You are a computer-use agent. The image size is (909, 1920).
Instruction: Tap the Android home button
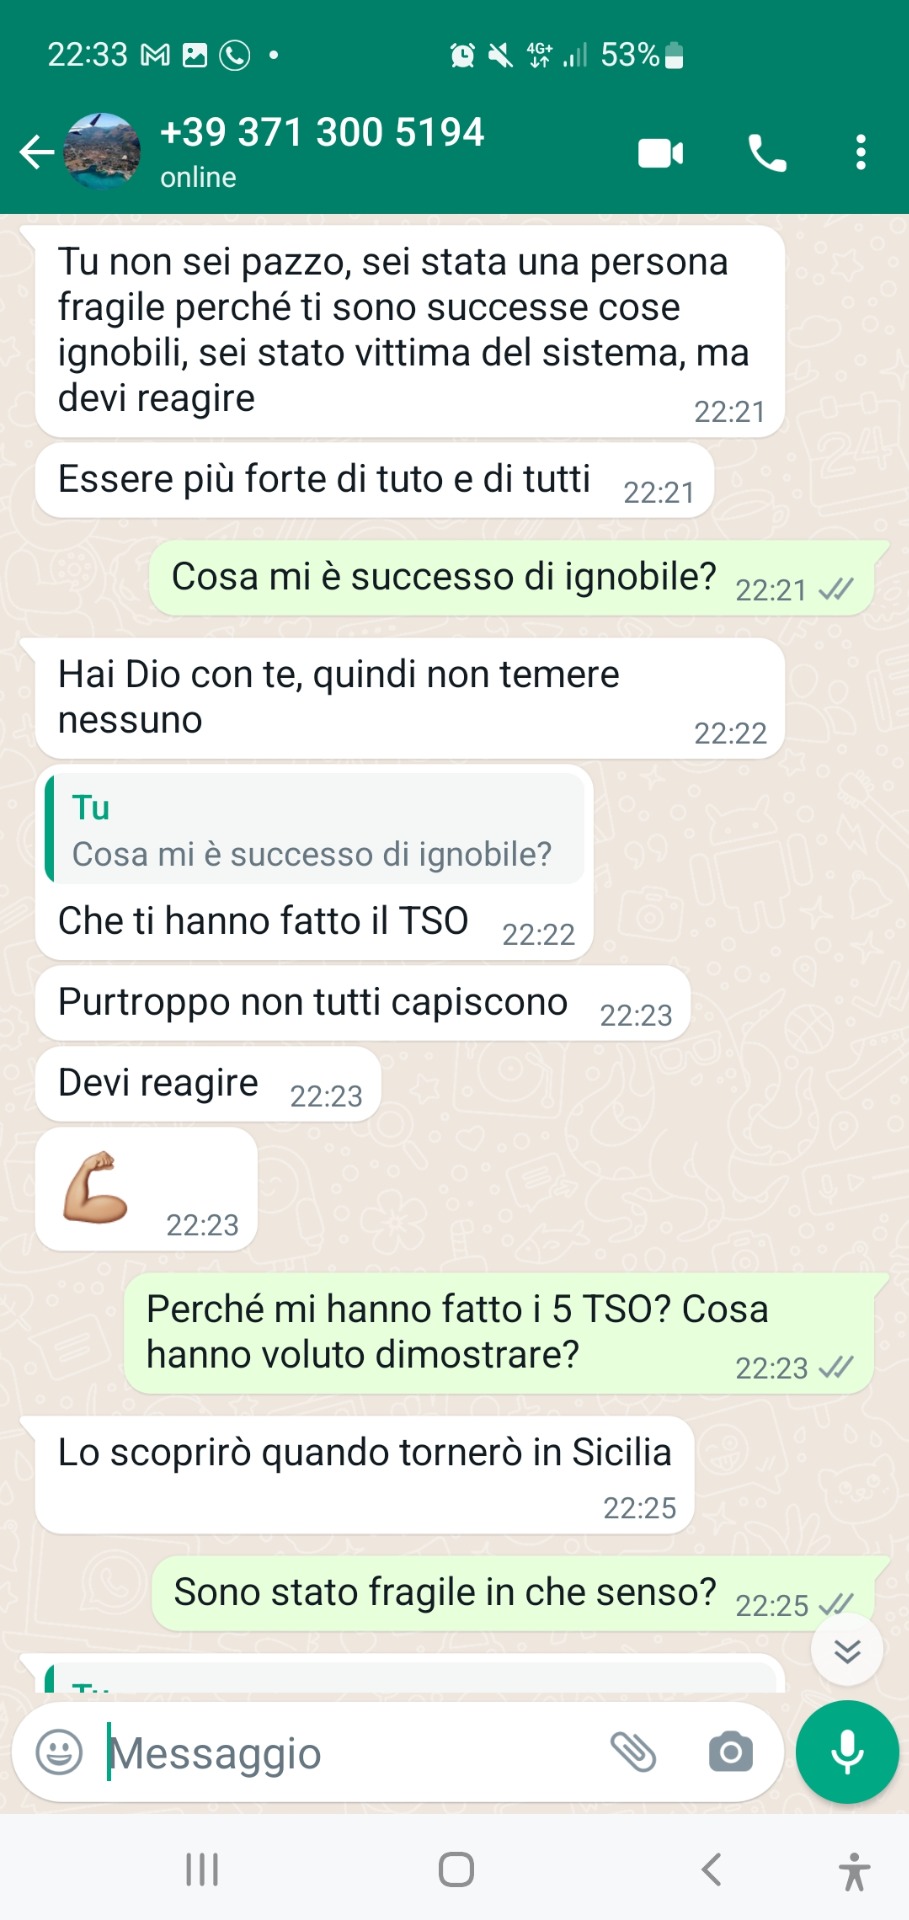tap(456, 1869)
